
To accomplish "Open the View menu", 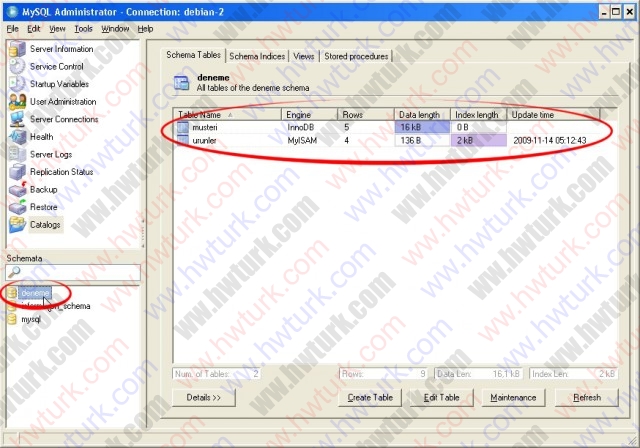I will point(57,29).
